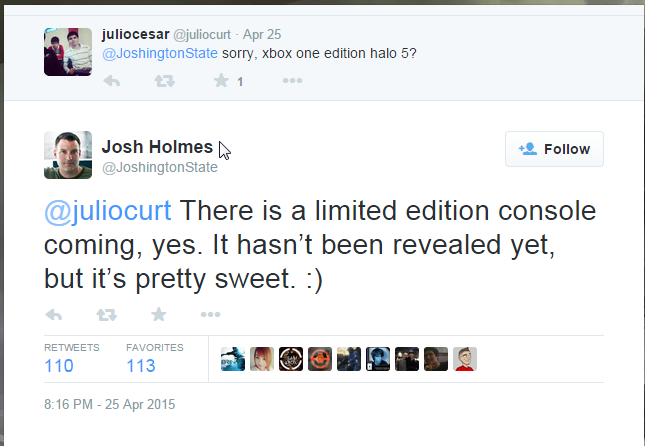Screen dimensions: 645x446
Task: Reply to juliocesar's tweet
Action: (112, 81)
